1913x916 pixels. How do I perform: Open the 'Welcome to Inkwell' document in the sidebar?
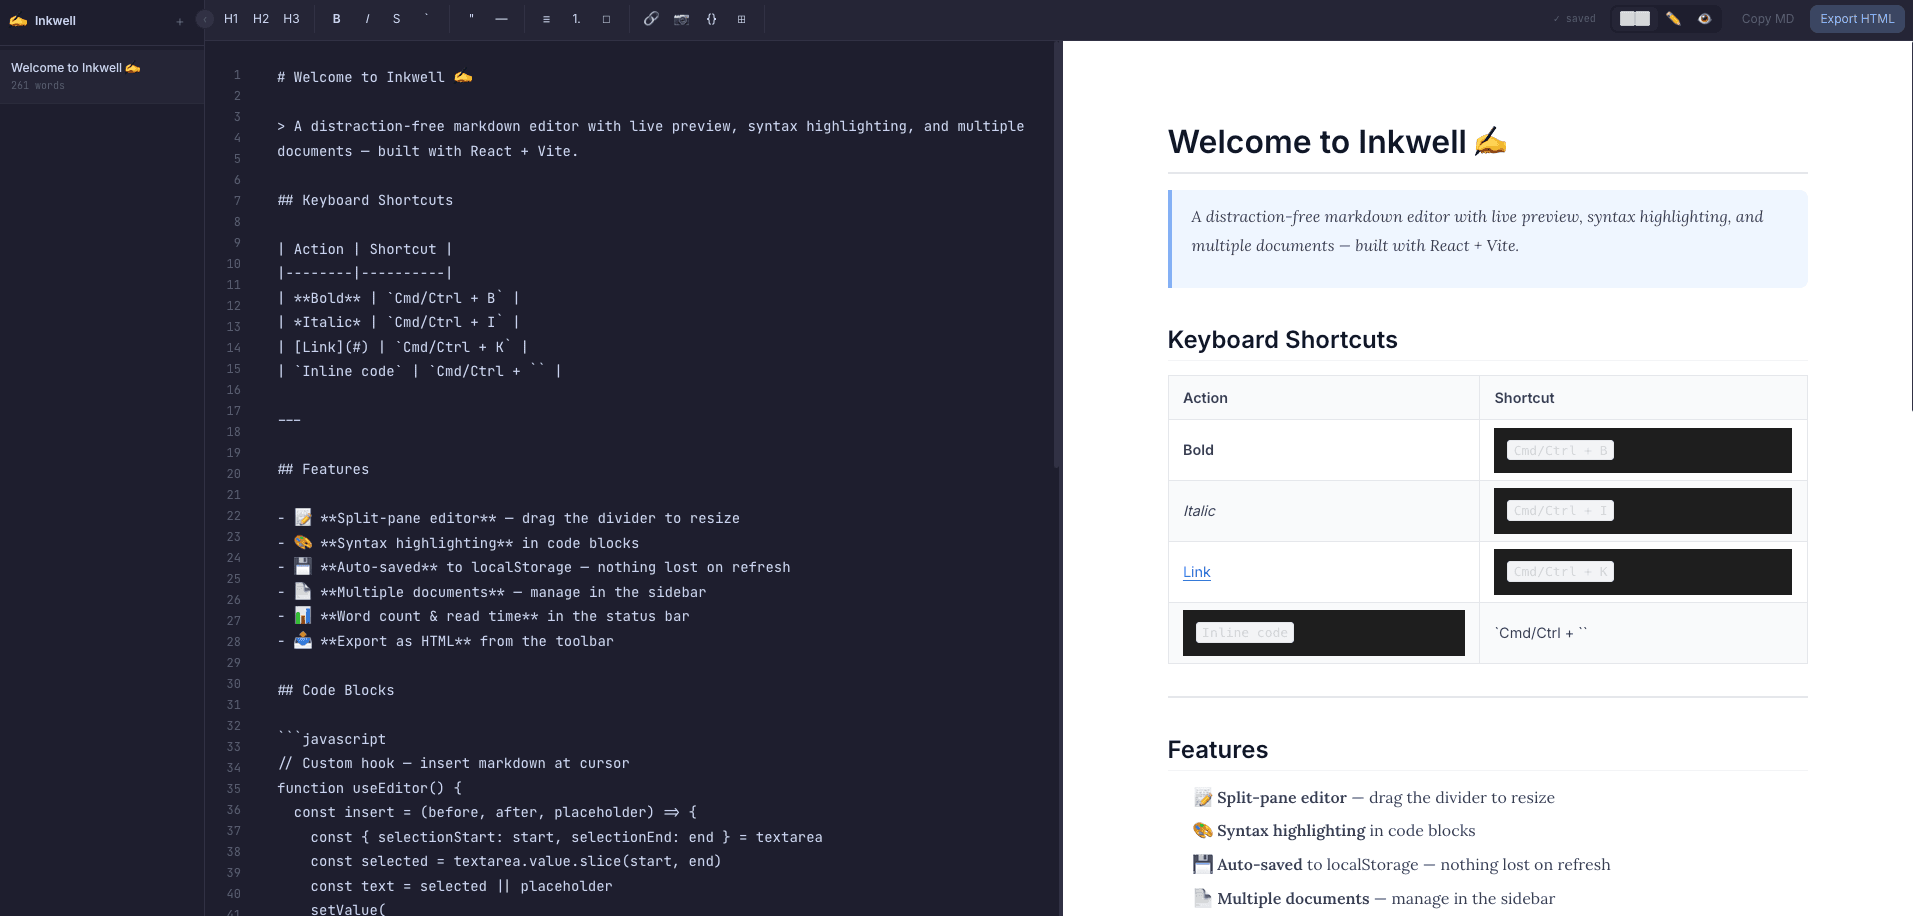click(x=102, y=76)
